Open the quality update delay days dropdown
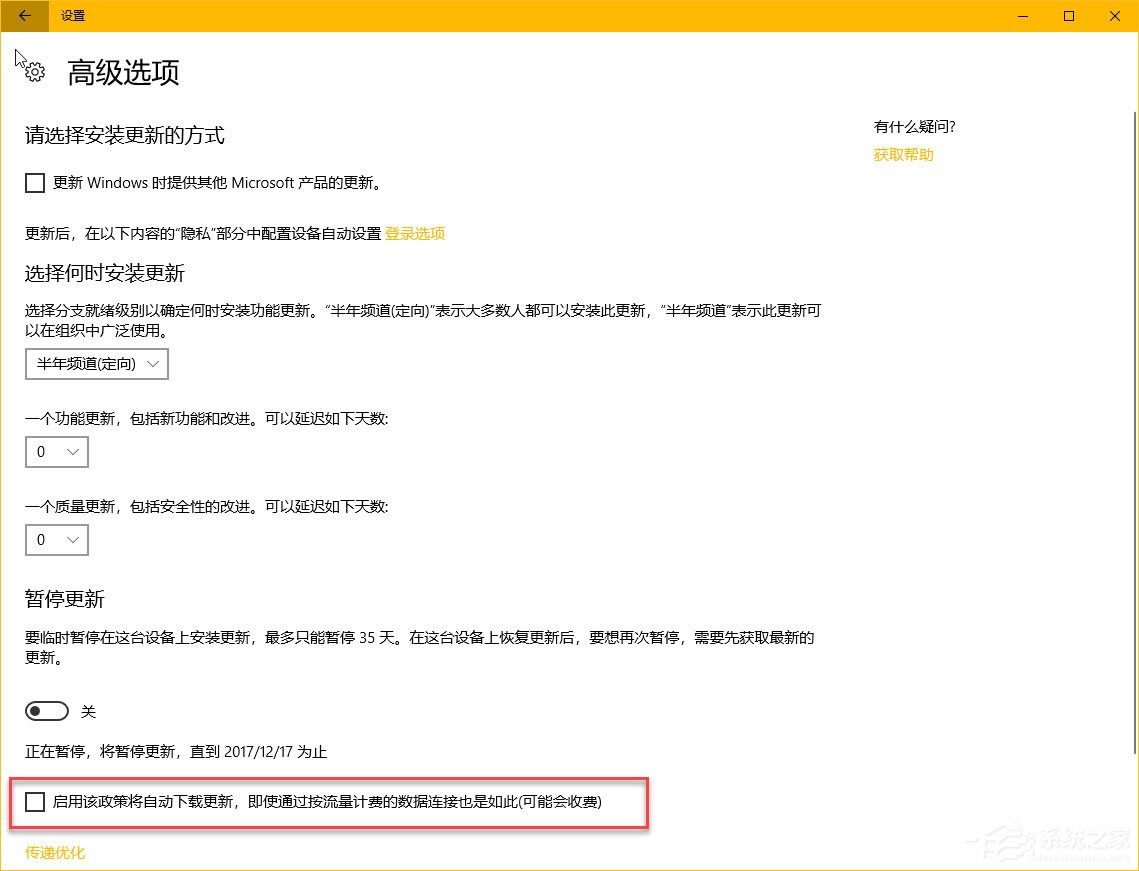Viewport: 1139px width, 871px height. pos(56,539)
